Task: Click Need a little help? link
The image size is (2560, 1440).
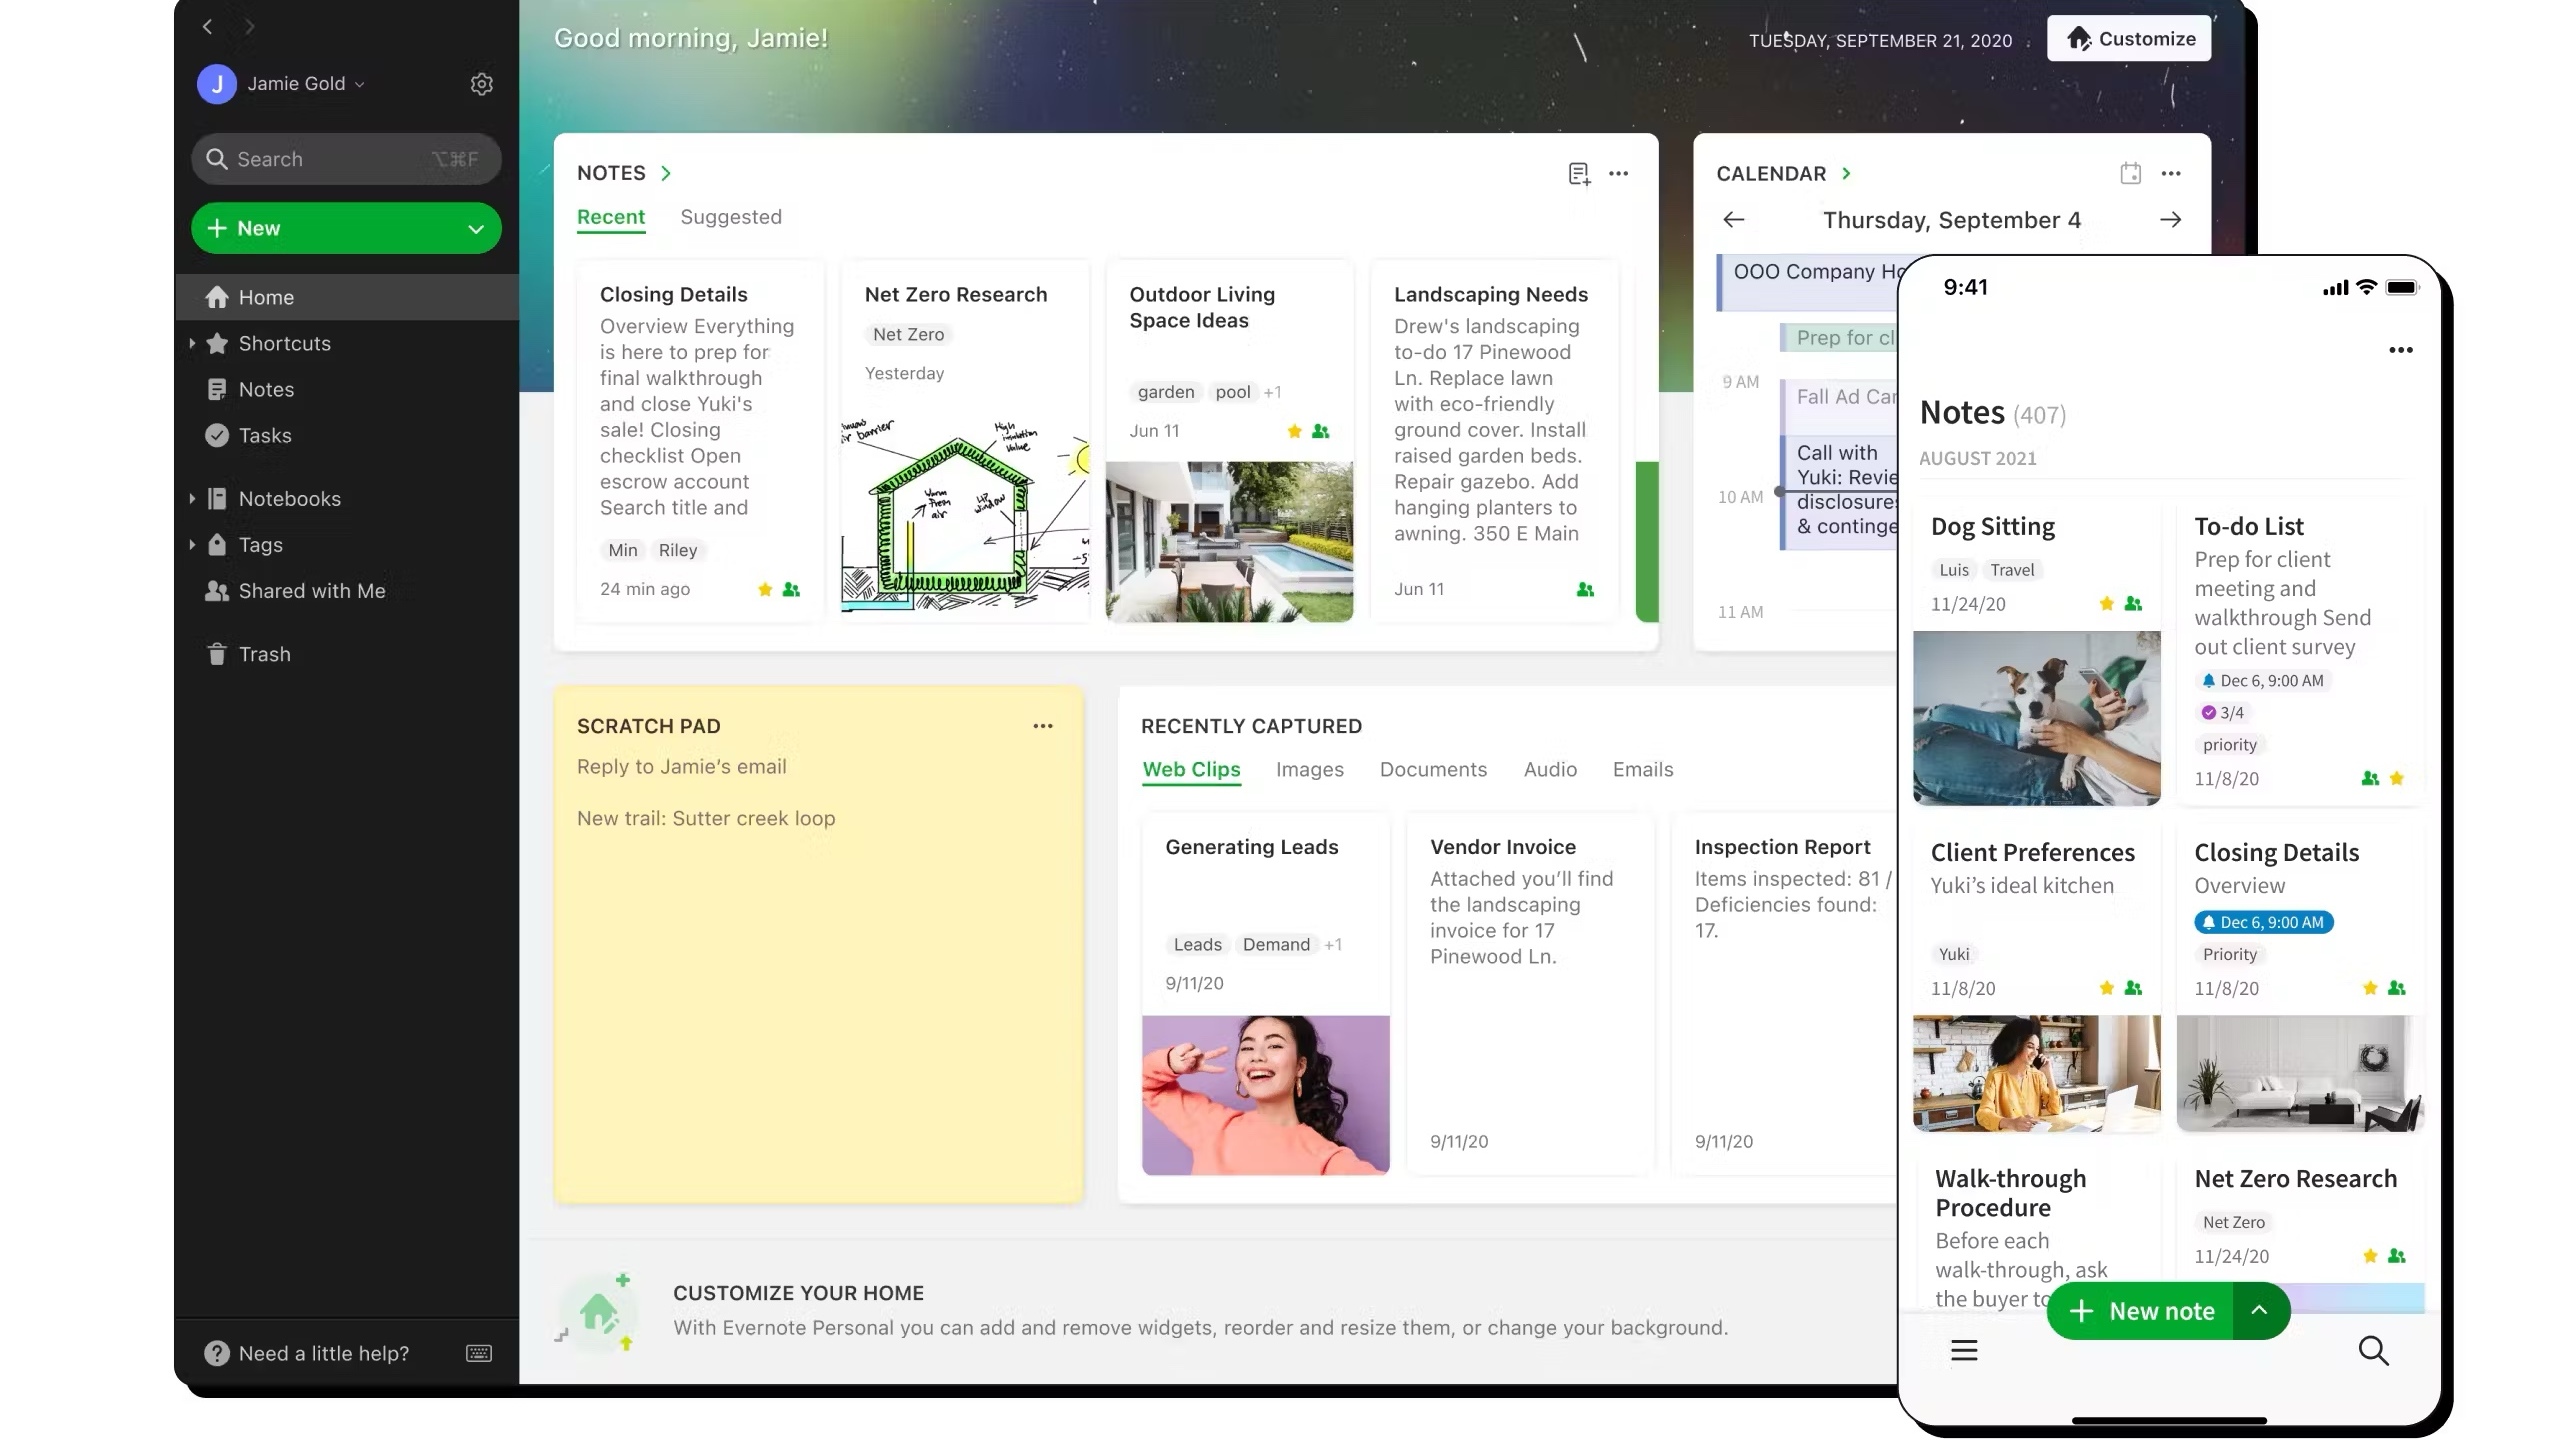Action: [324, 1353]
